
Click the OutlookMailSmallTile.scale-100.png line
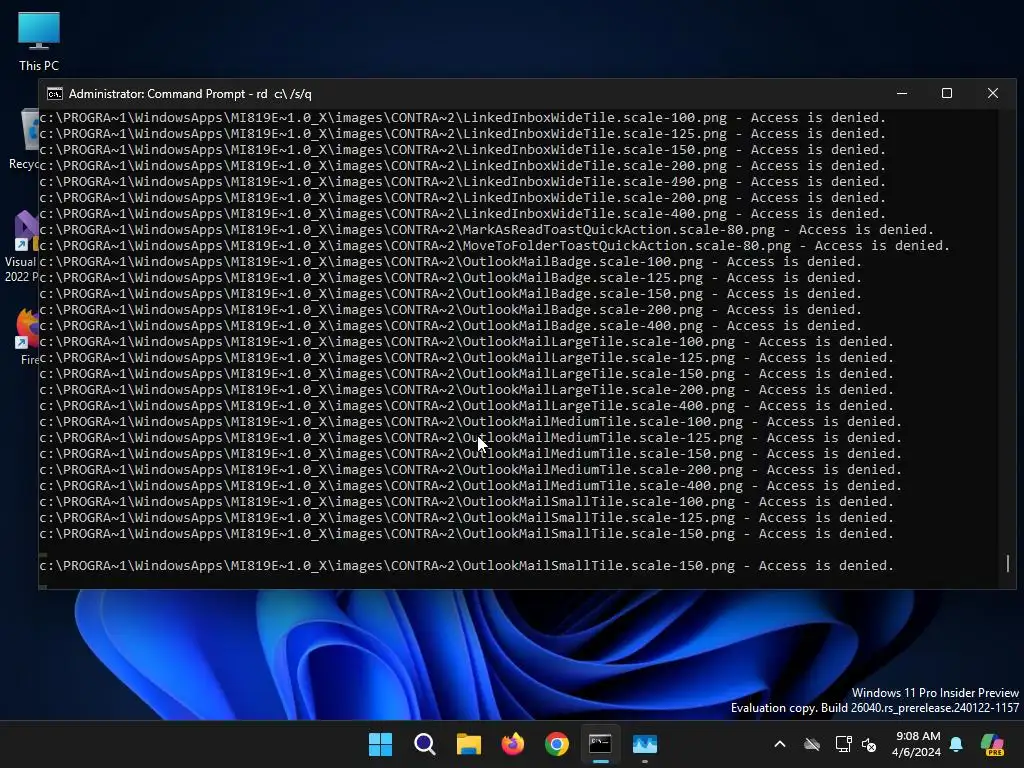click(x=466, y=502)
